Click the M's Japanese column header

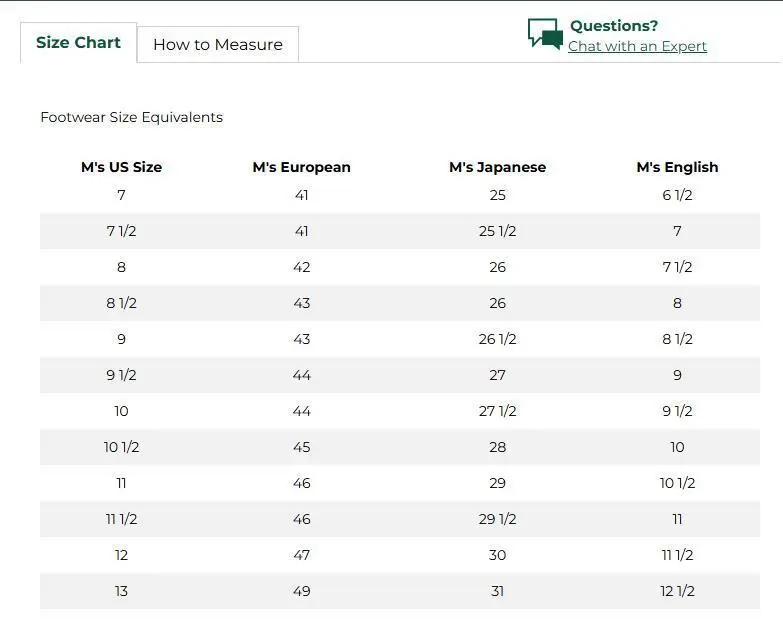497,167
